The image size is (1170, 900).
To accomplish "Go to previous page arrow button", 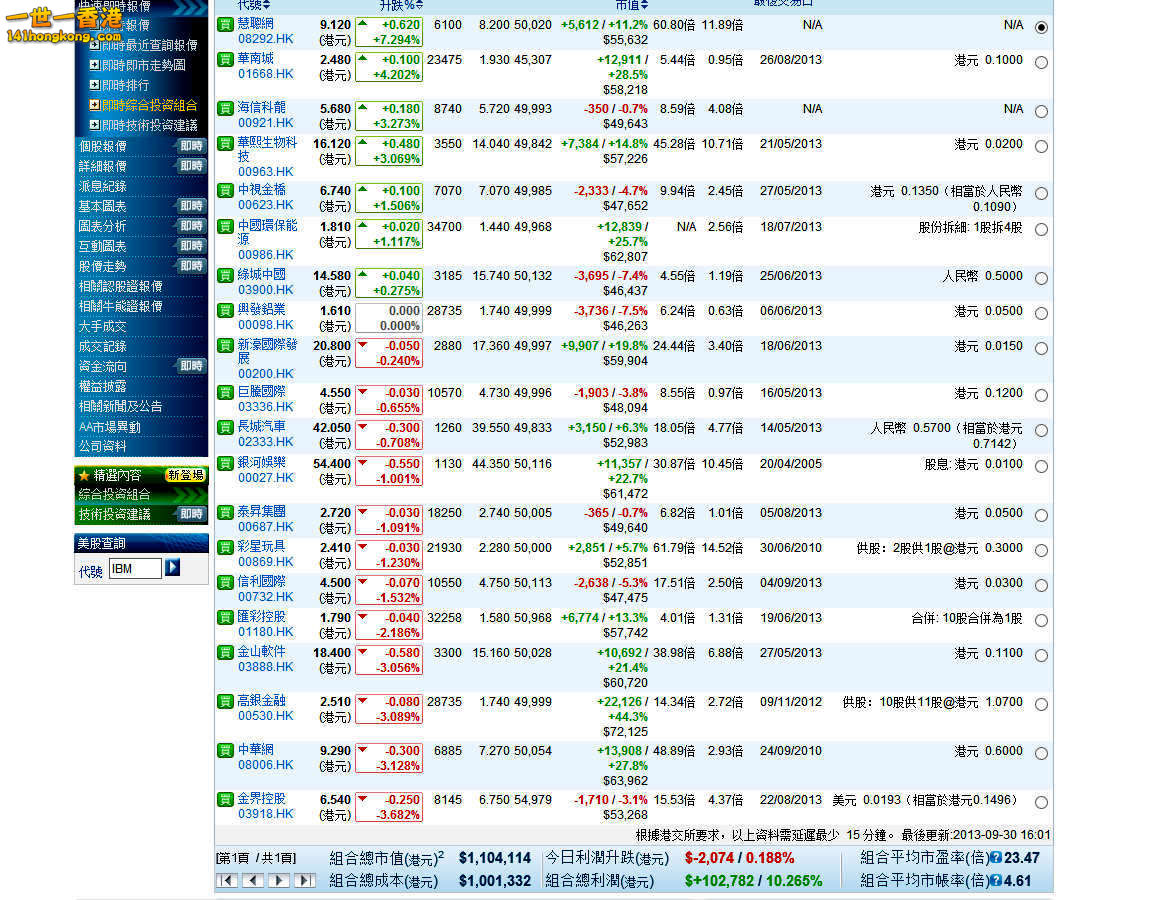I will coord(254,881).
